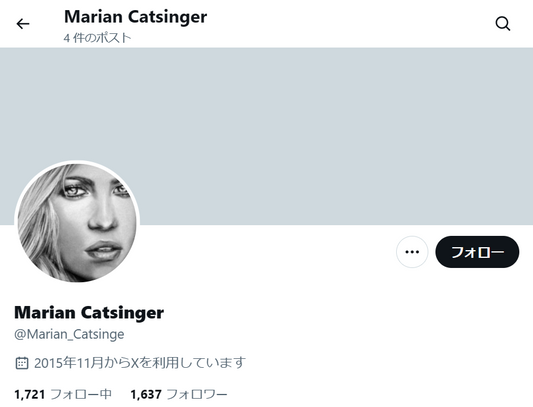
Task: Click the calendar icon beside join date
Action: [x=22, y=363]
